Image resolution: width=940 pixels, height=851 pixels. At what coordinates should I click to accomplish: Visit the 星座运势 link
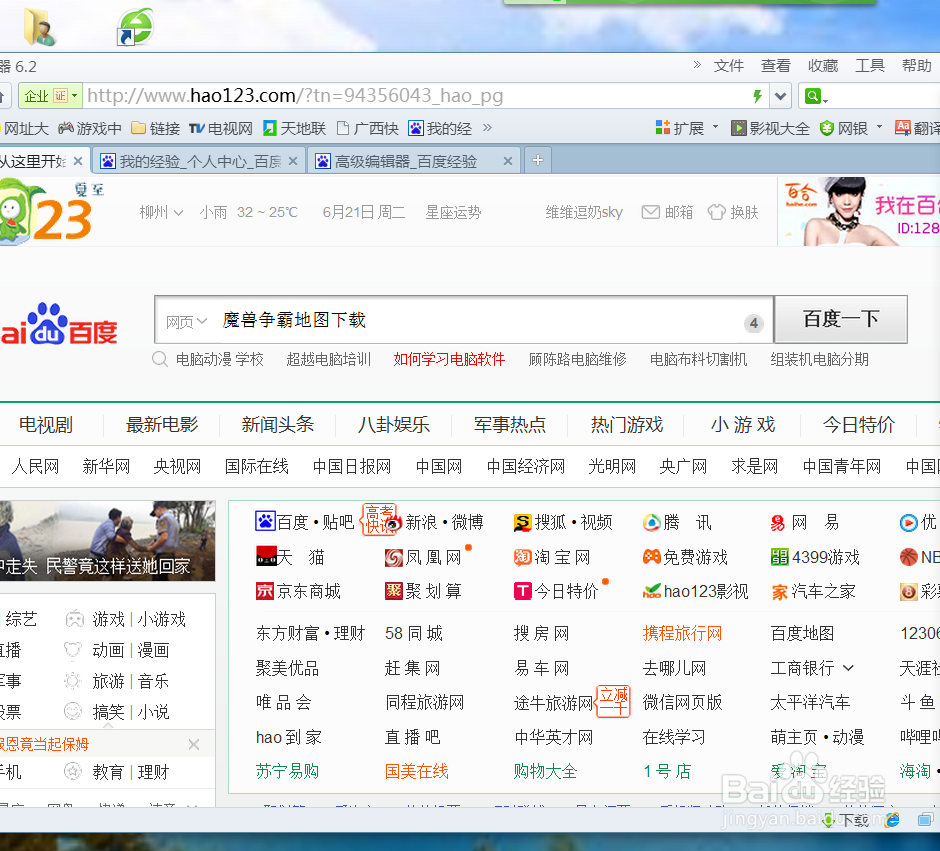(x=452, y=213)
